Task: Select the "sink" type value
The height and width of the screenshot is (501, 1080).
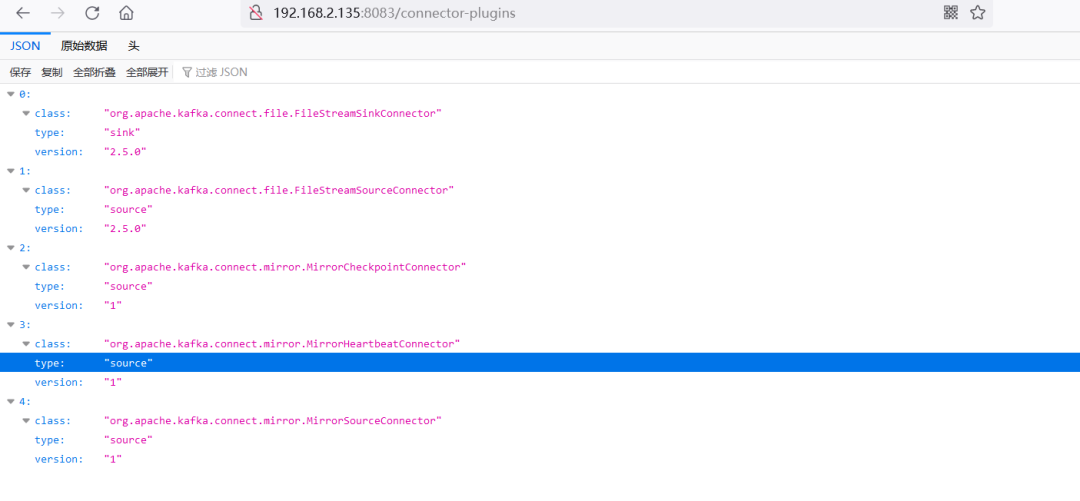Action: (x=122, y=132)
